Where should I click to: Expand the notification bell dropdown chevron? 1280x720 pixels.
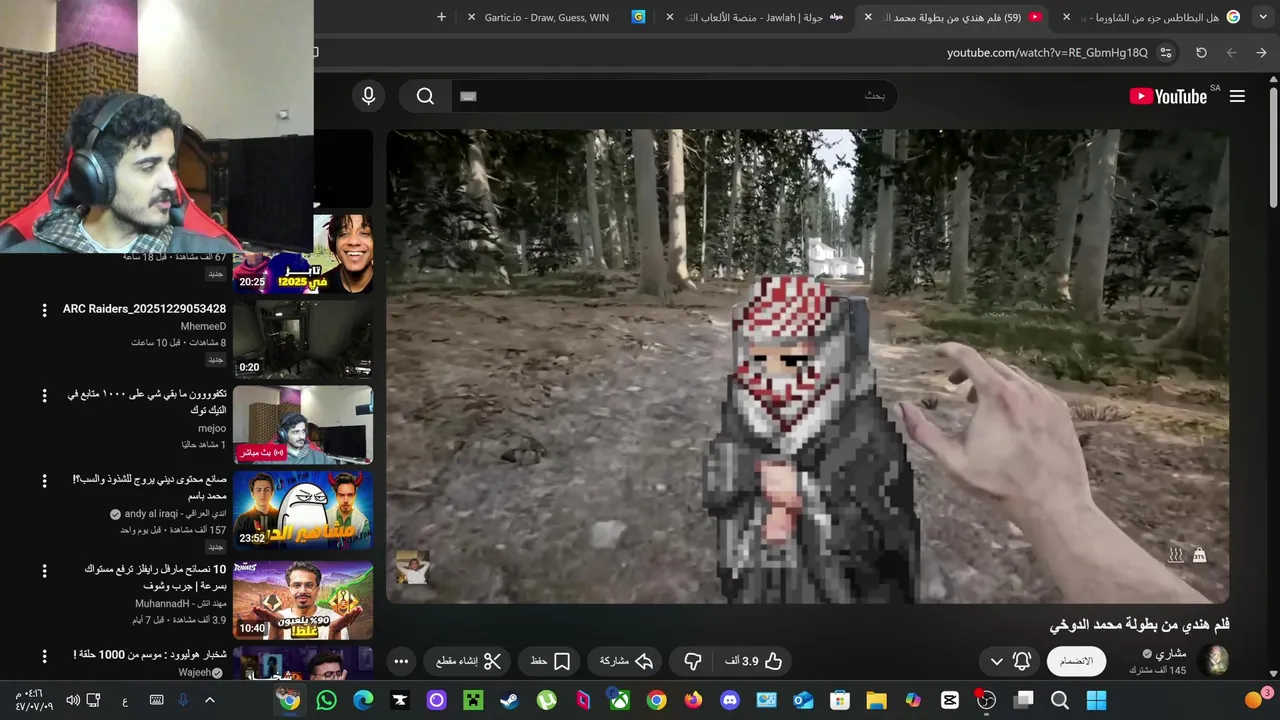tap(996, 661)
